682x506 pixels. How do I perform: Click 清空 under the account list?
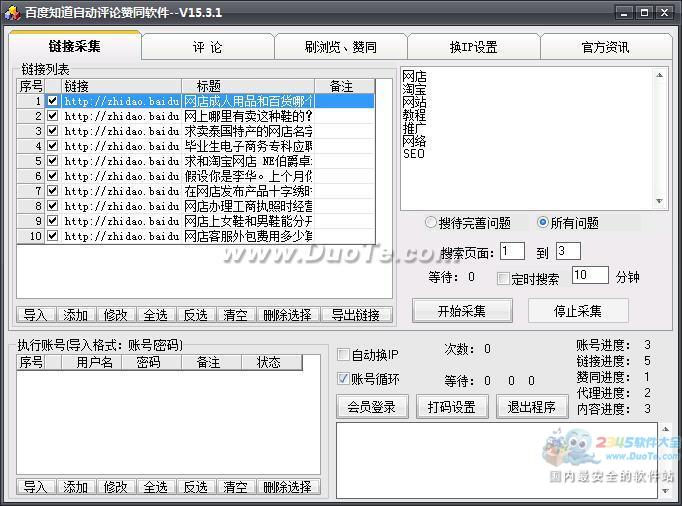[236, 486]
